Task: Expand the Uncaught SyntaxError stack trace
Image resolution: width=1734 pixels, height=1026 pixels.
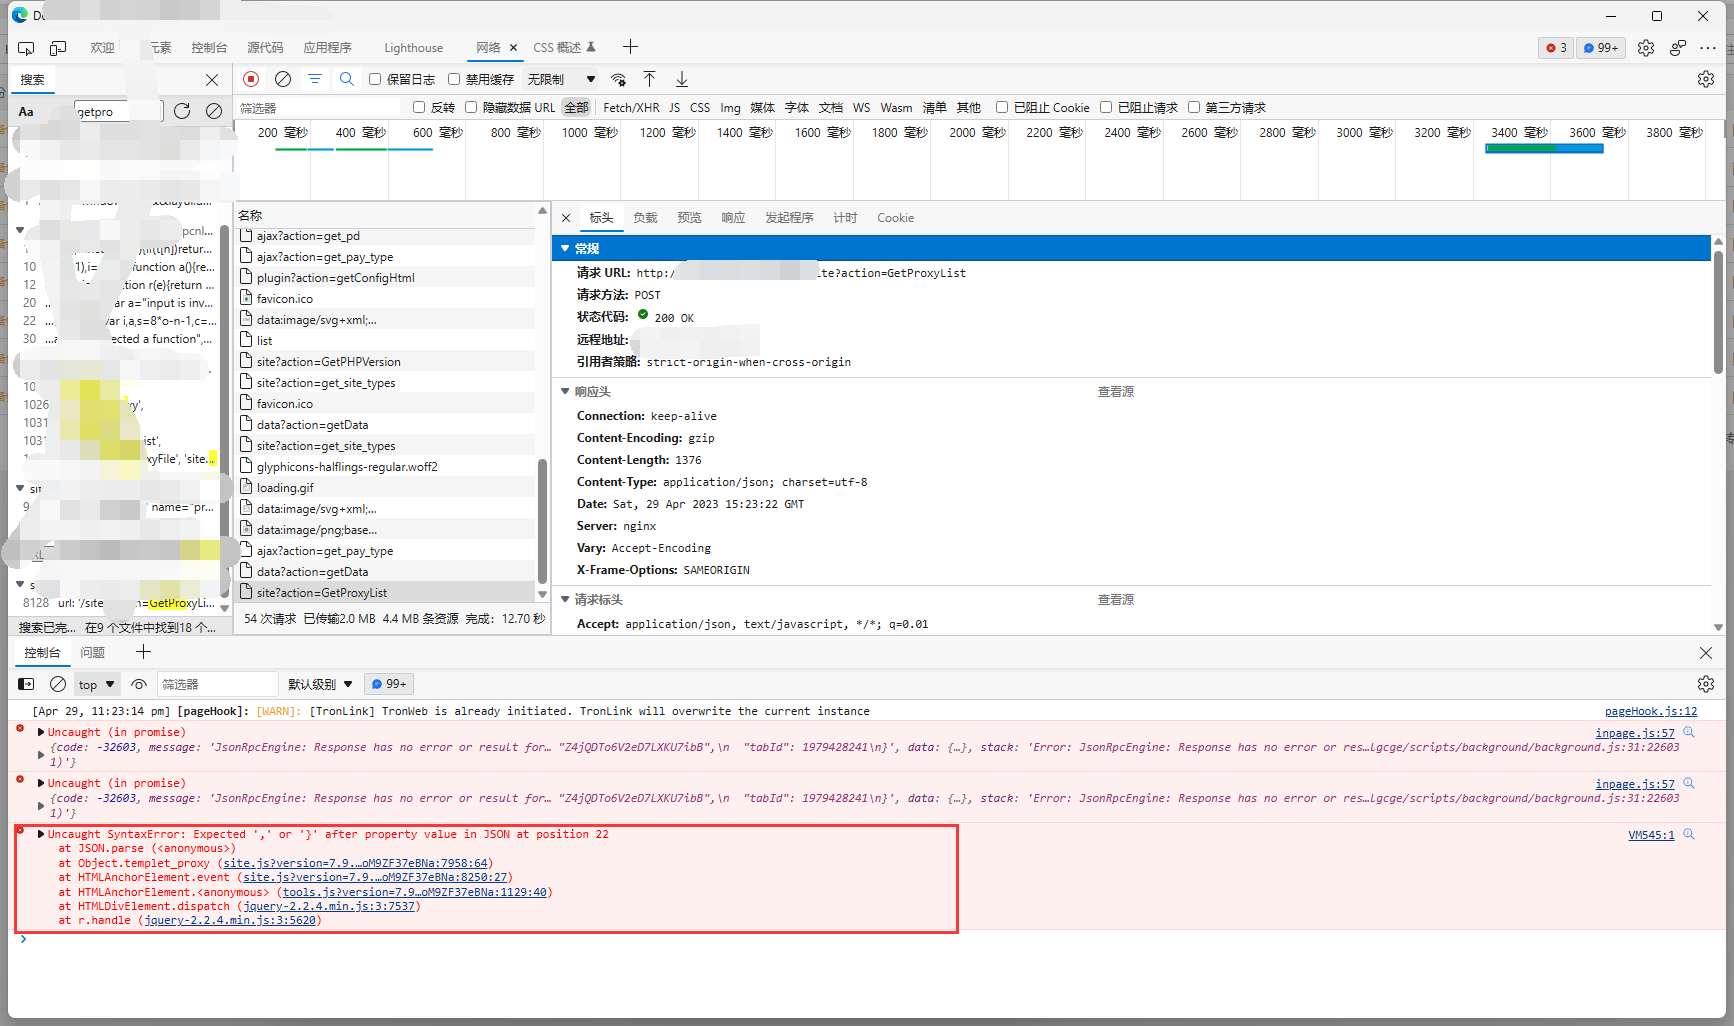Action: (41, 834)
